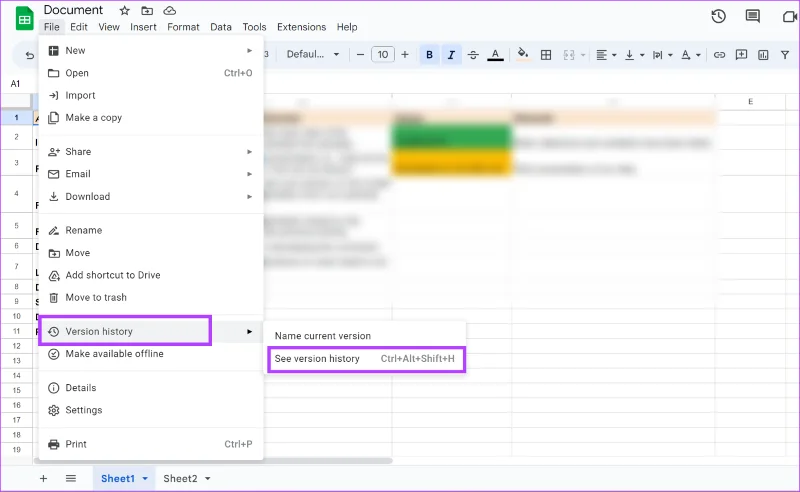The width and height of the screenshot is (800, 492).
Task: Select Add shortcut to Drive
Action: (x=151, y=275)
